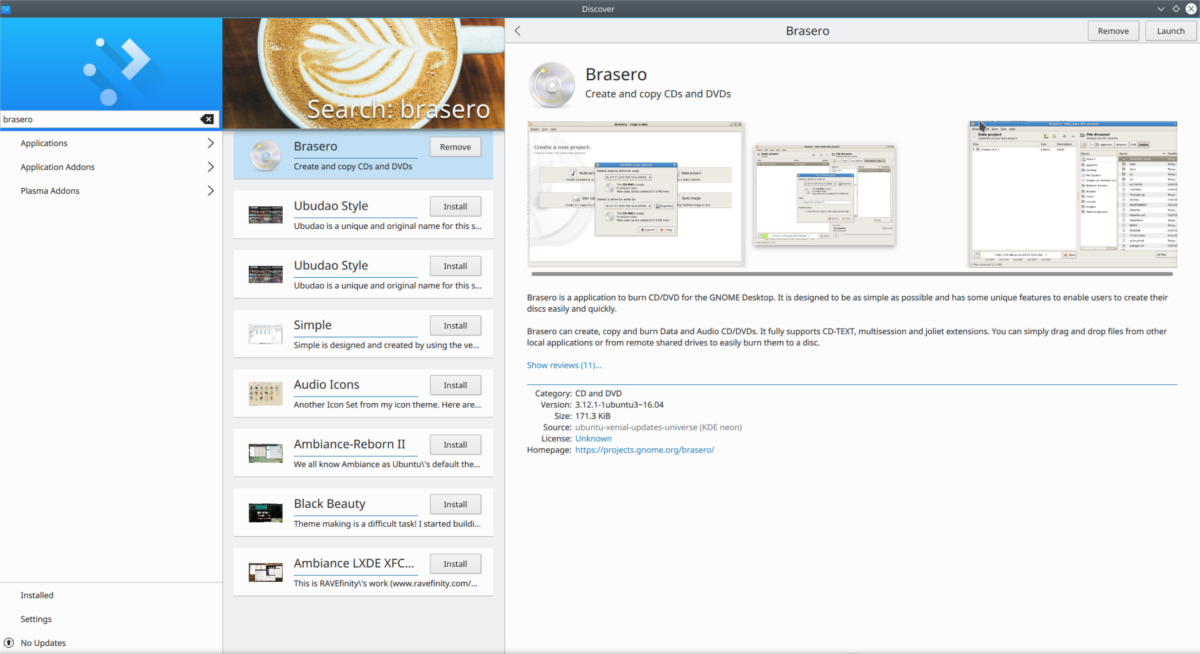Install Ambiance-Reborn II
Viewport: 1200px width, 654px height.
pyautogui.click(x=455, y=445)
